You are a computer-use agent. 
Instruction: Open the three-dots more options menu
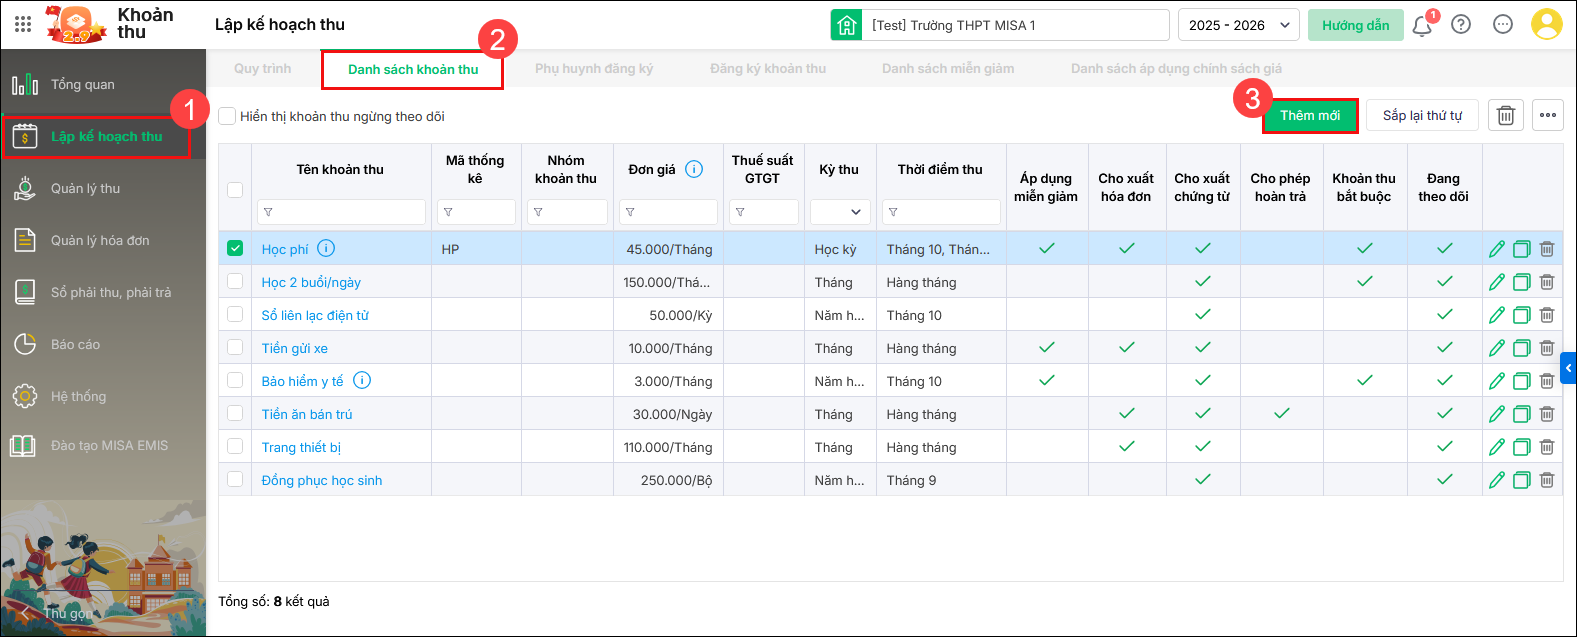coord(1547,116)
